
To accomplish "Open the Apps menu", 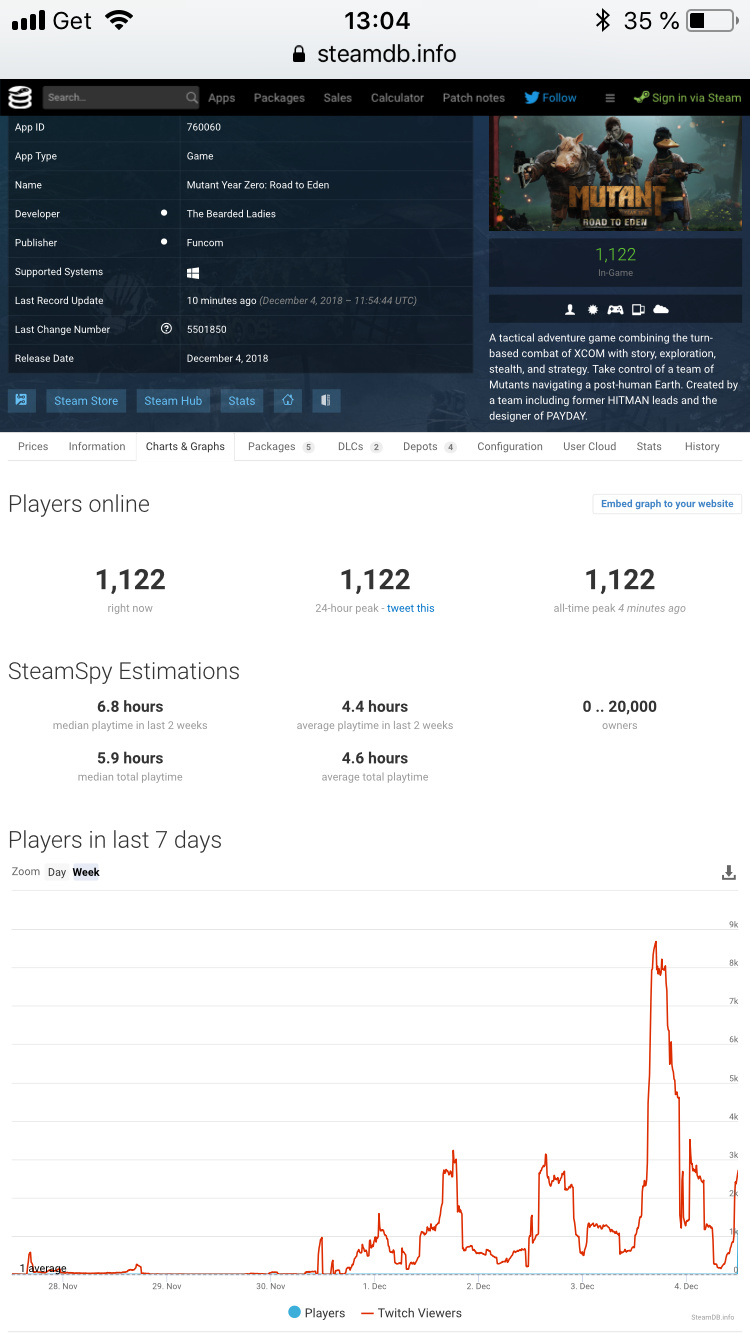I will (x=222, y=98).
